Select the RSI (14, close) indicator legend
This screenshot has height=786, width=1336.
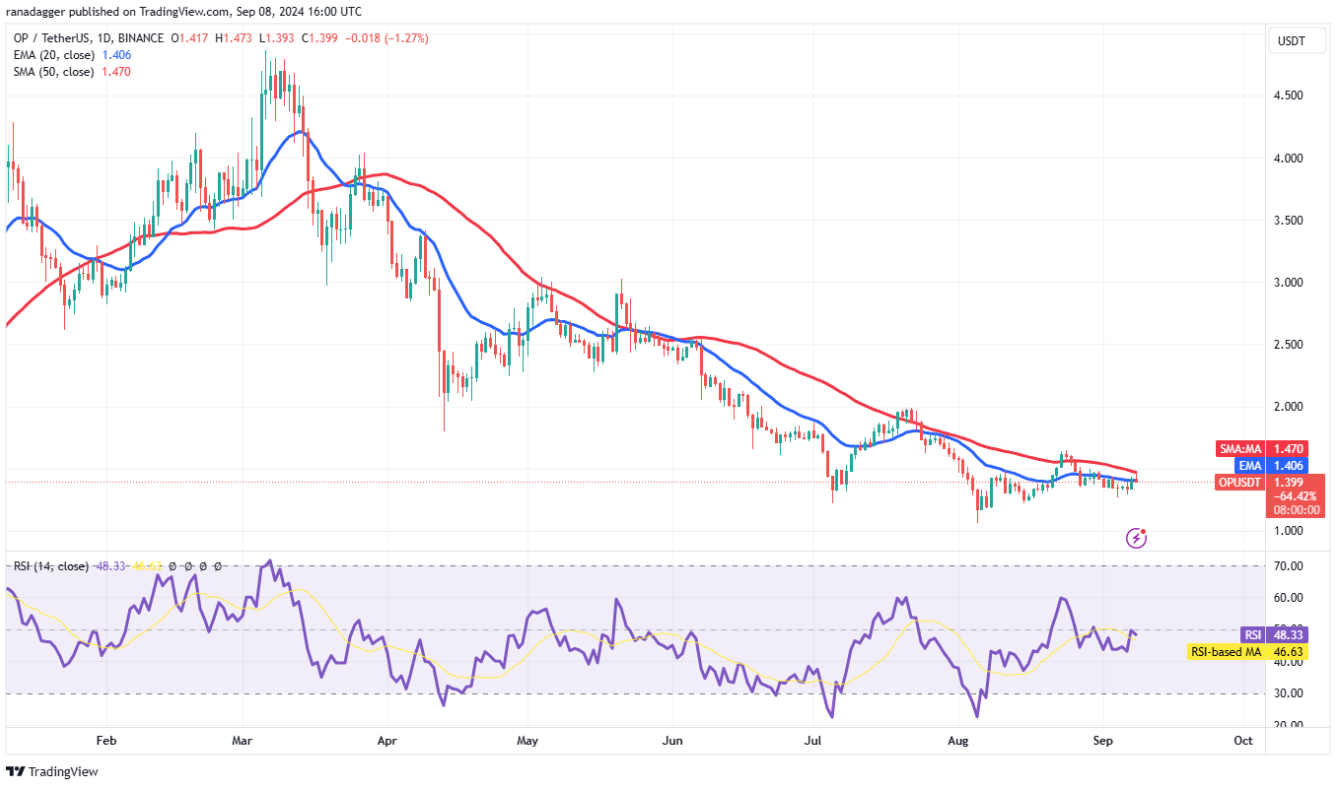[52, 567]
